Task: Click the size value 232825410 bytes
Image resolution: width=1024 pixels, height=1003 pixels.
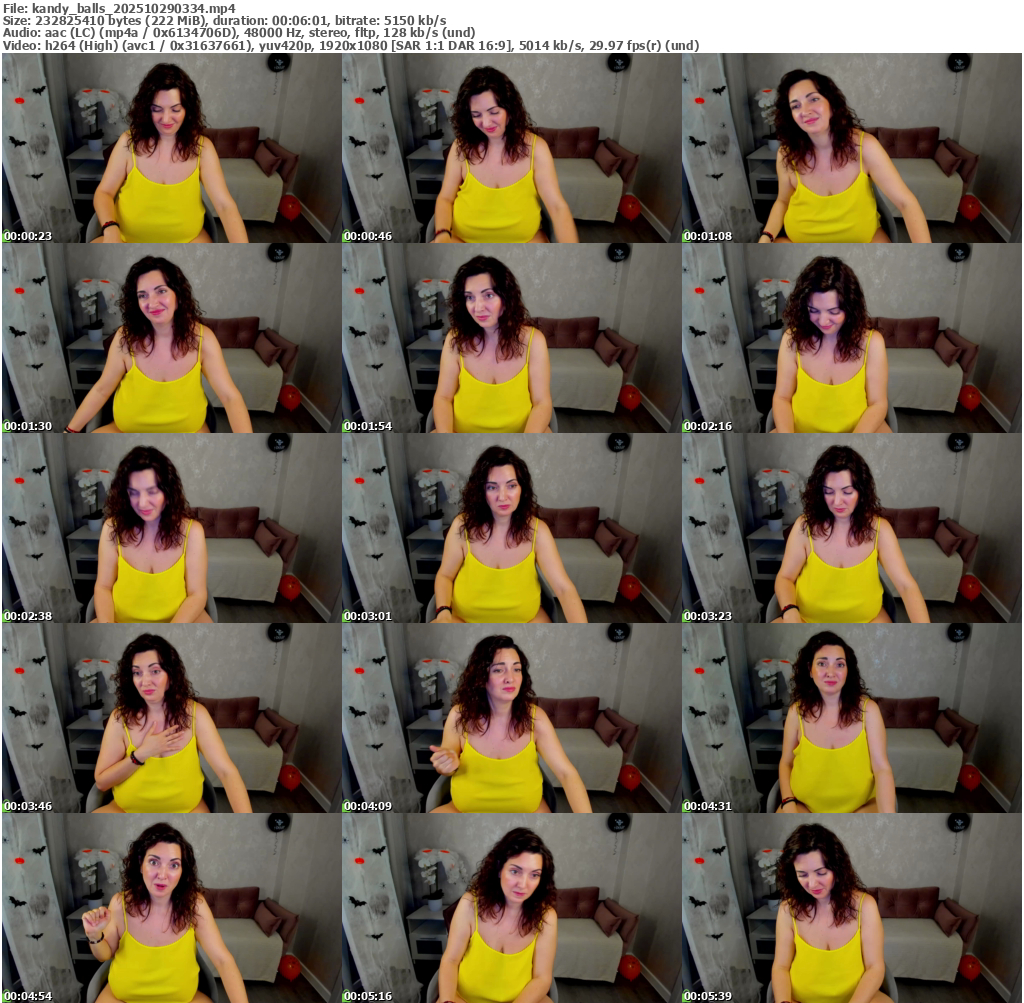Action: (x=84, y=21)
